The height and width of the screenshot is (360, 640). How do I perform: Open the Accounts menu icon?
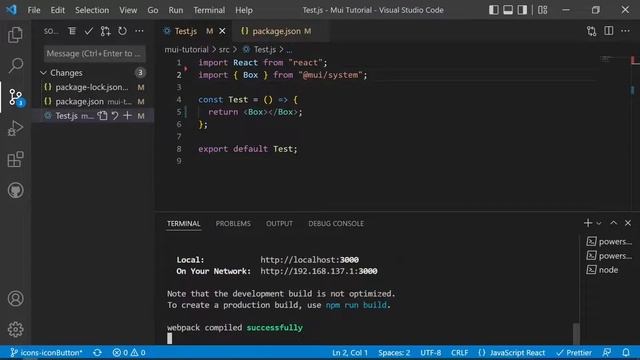[x=16, y=299]
